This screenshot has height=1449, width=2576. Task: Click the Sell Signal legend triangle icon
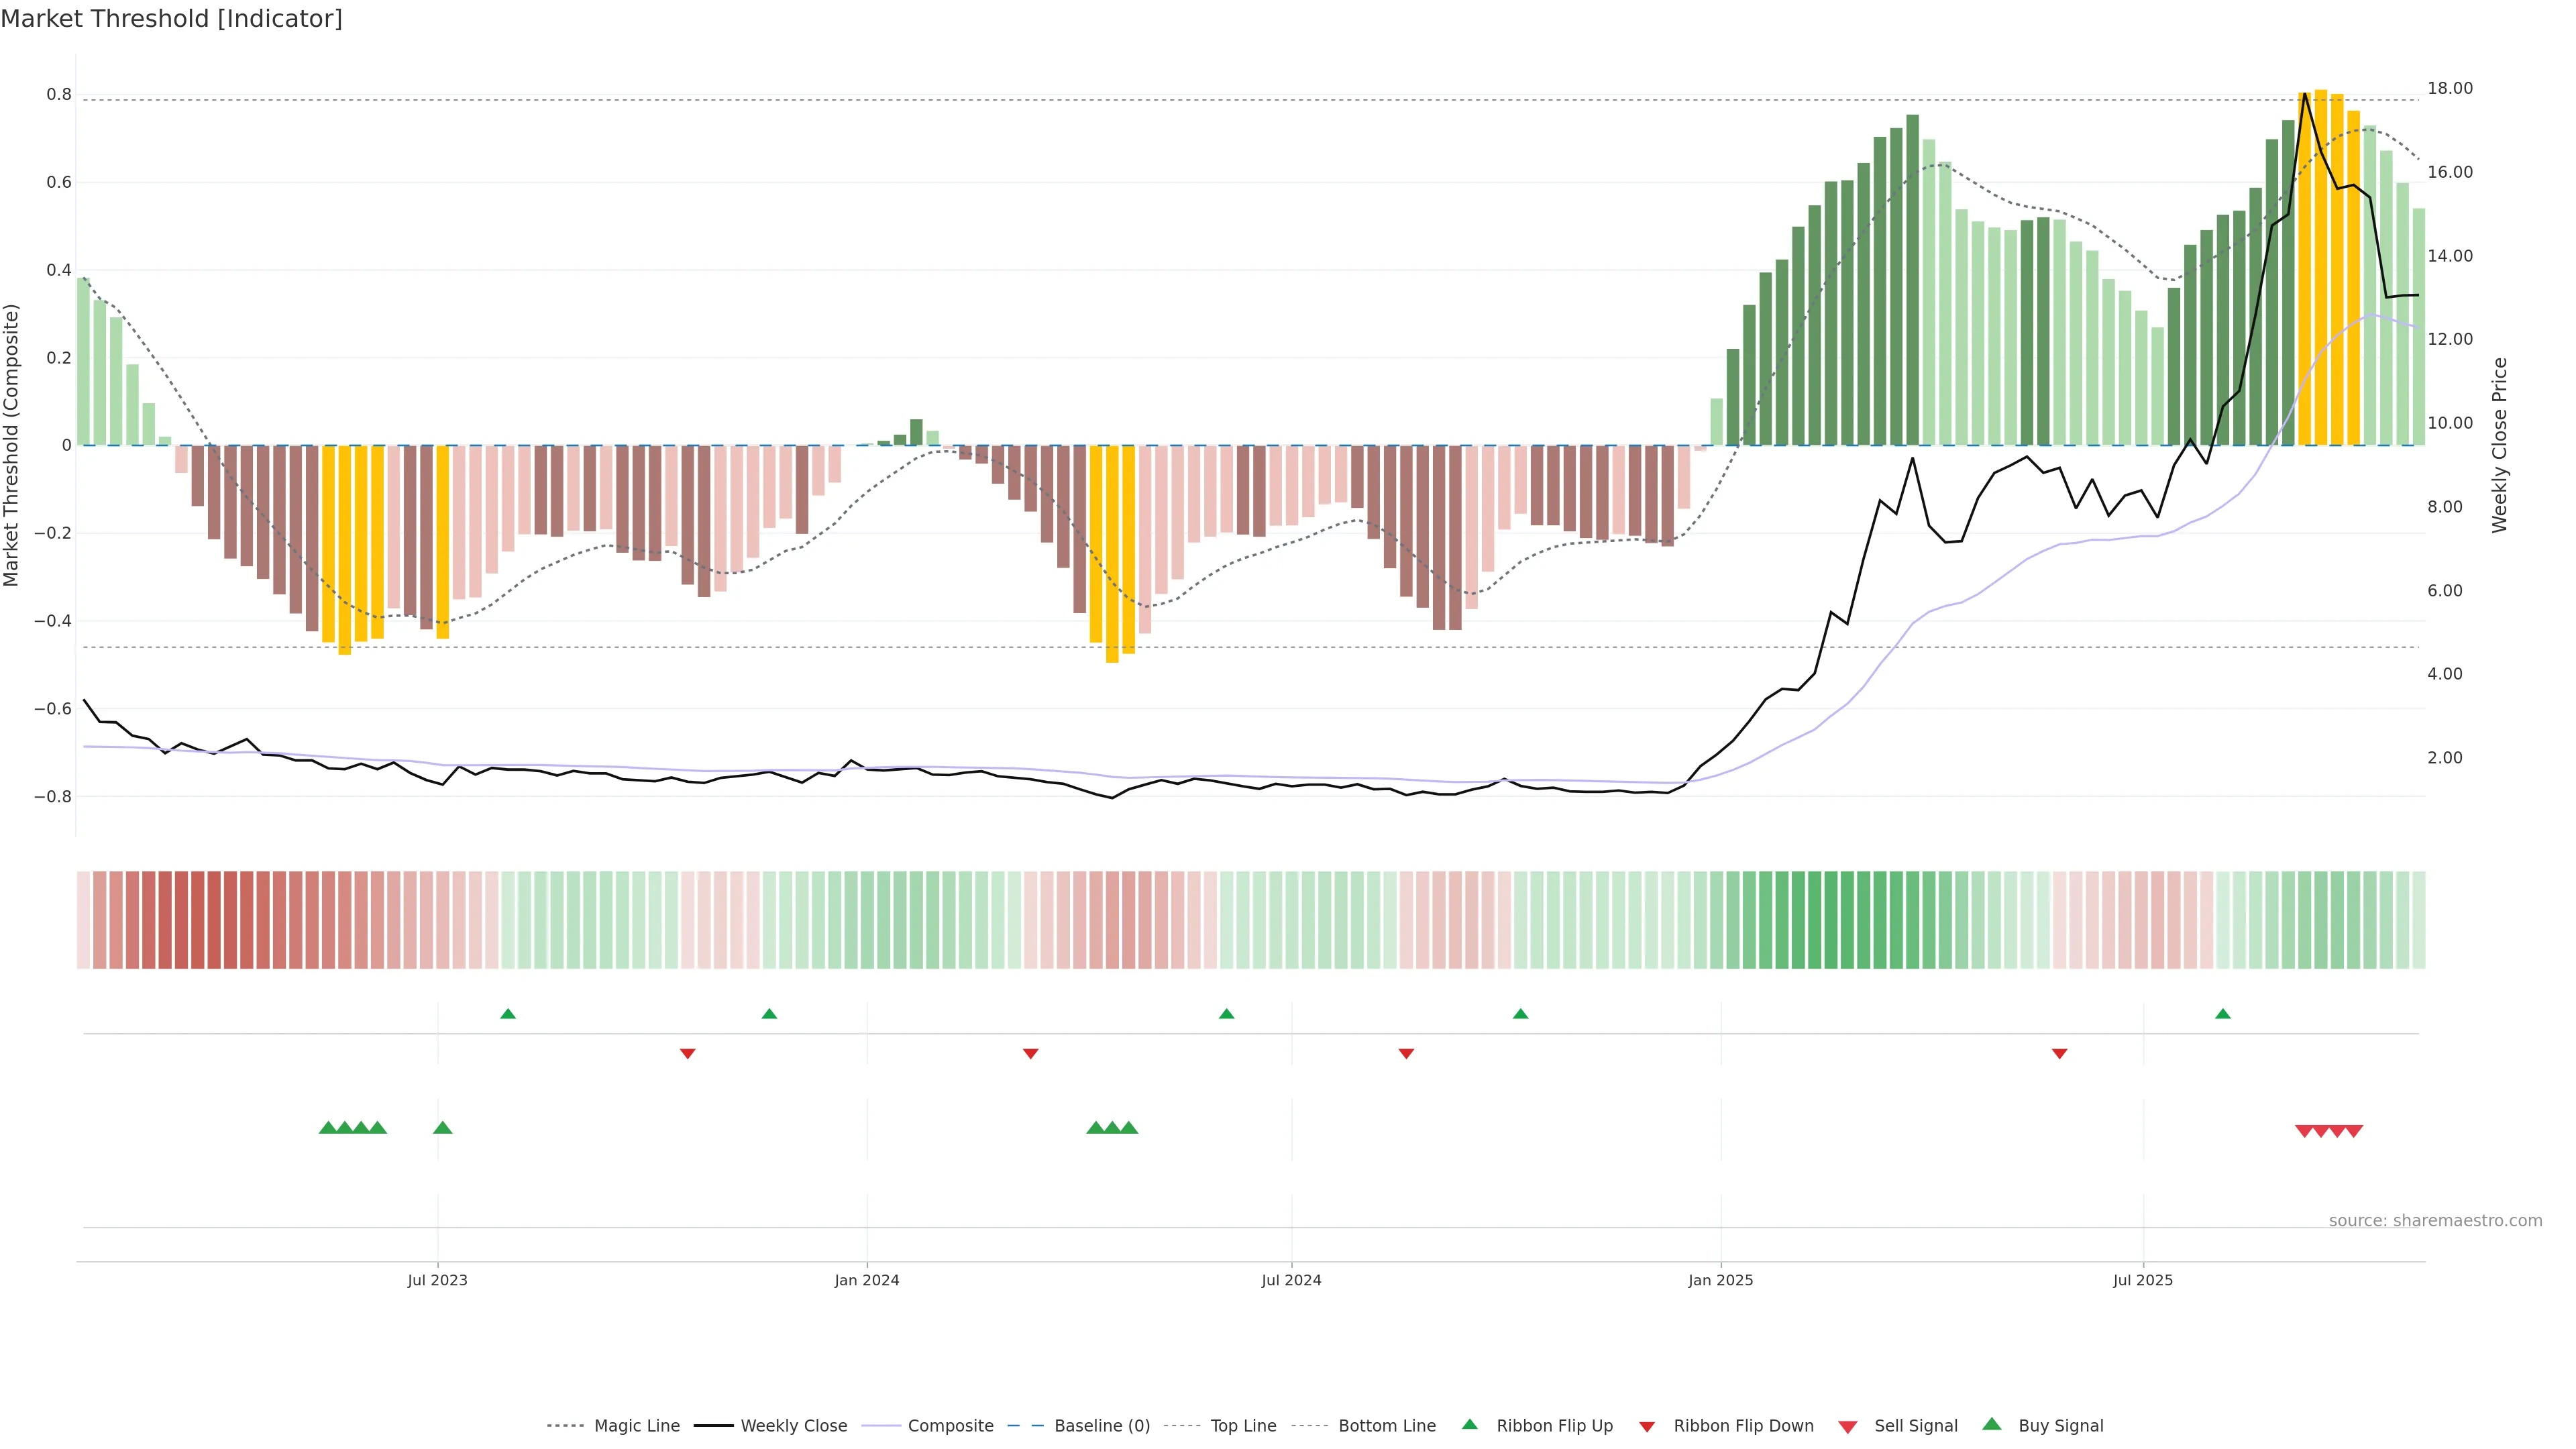1847,1427
